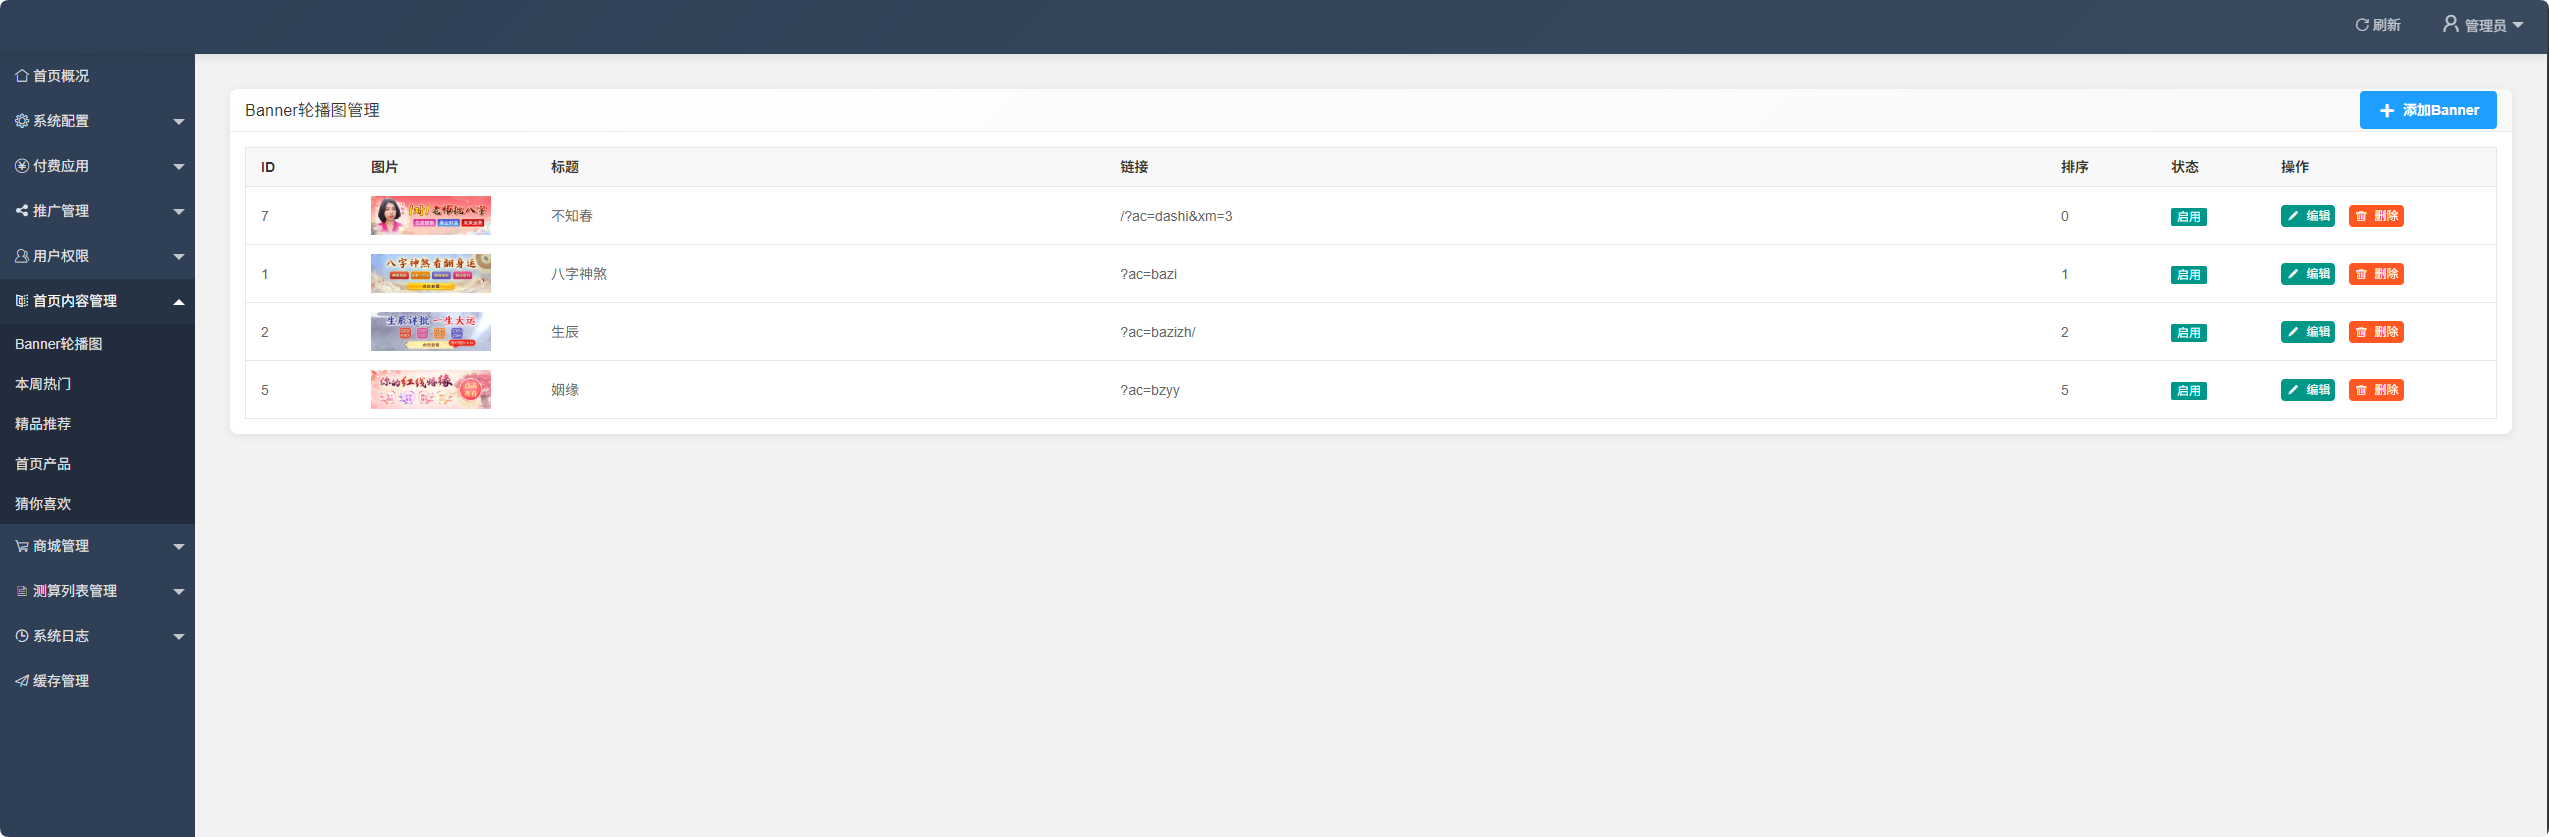
Task: Click pencil icon in 姻缘 row
Action: tap(2293, 390)
